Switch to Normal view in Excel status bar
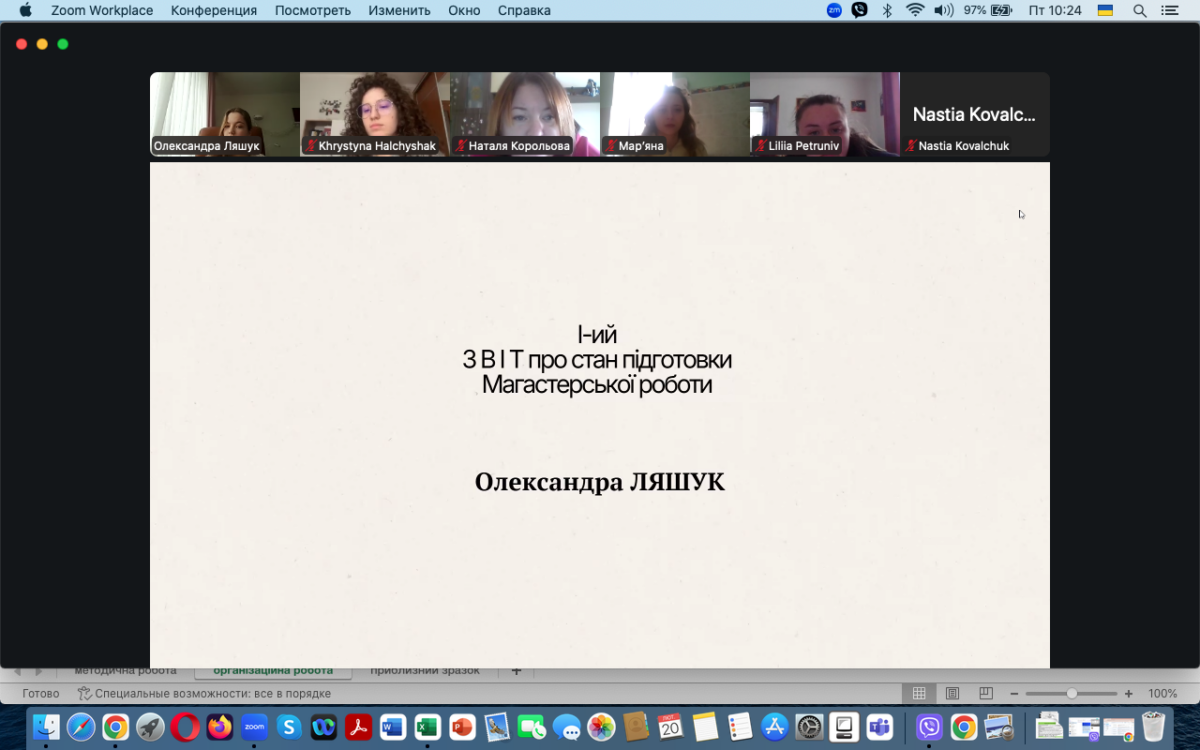1200x750 pixels. [x=918, y=693]
